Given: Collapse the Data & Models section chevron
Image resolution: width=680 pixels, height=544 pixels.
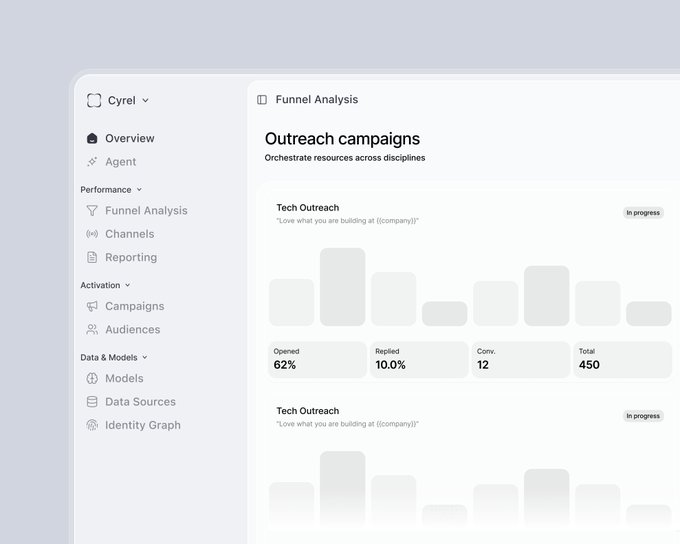Looking at the screenshot, I should [145, 357].
